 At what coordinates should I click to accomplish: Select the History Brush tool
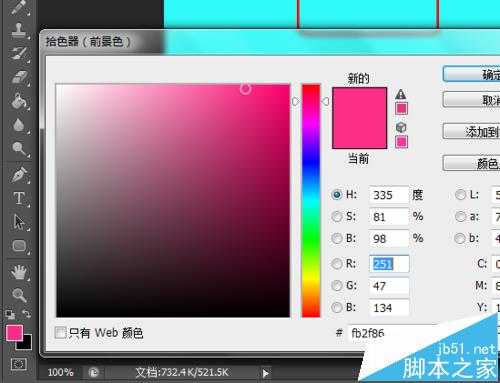(x=19, y=53)
